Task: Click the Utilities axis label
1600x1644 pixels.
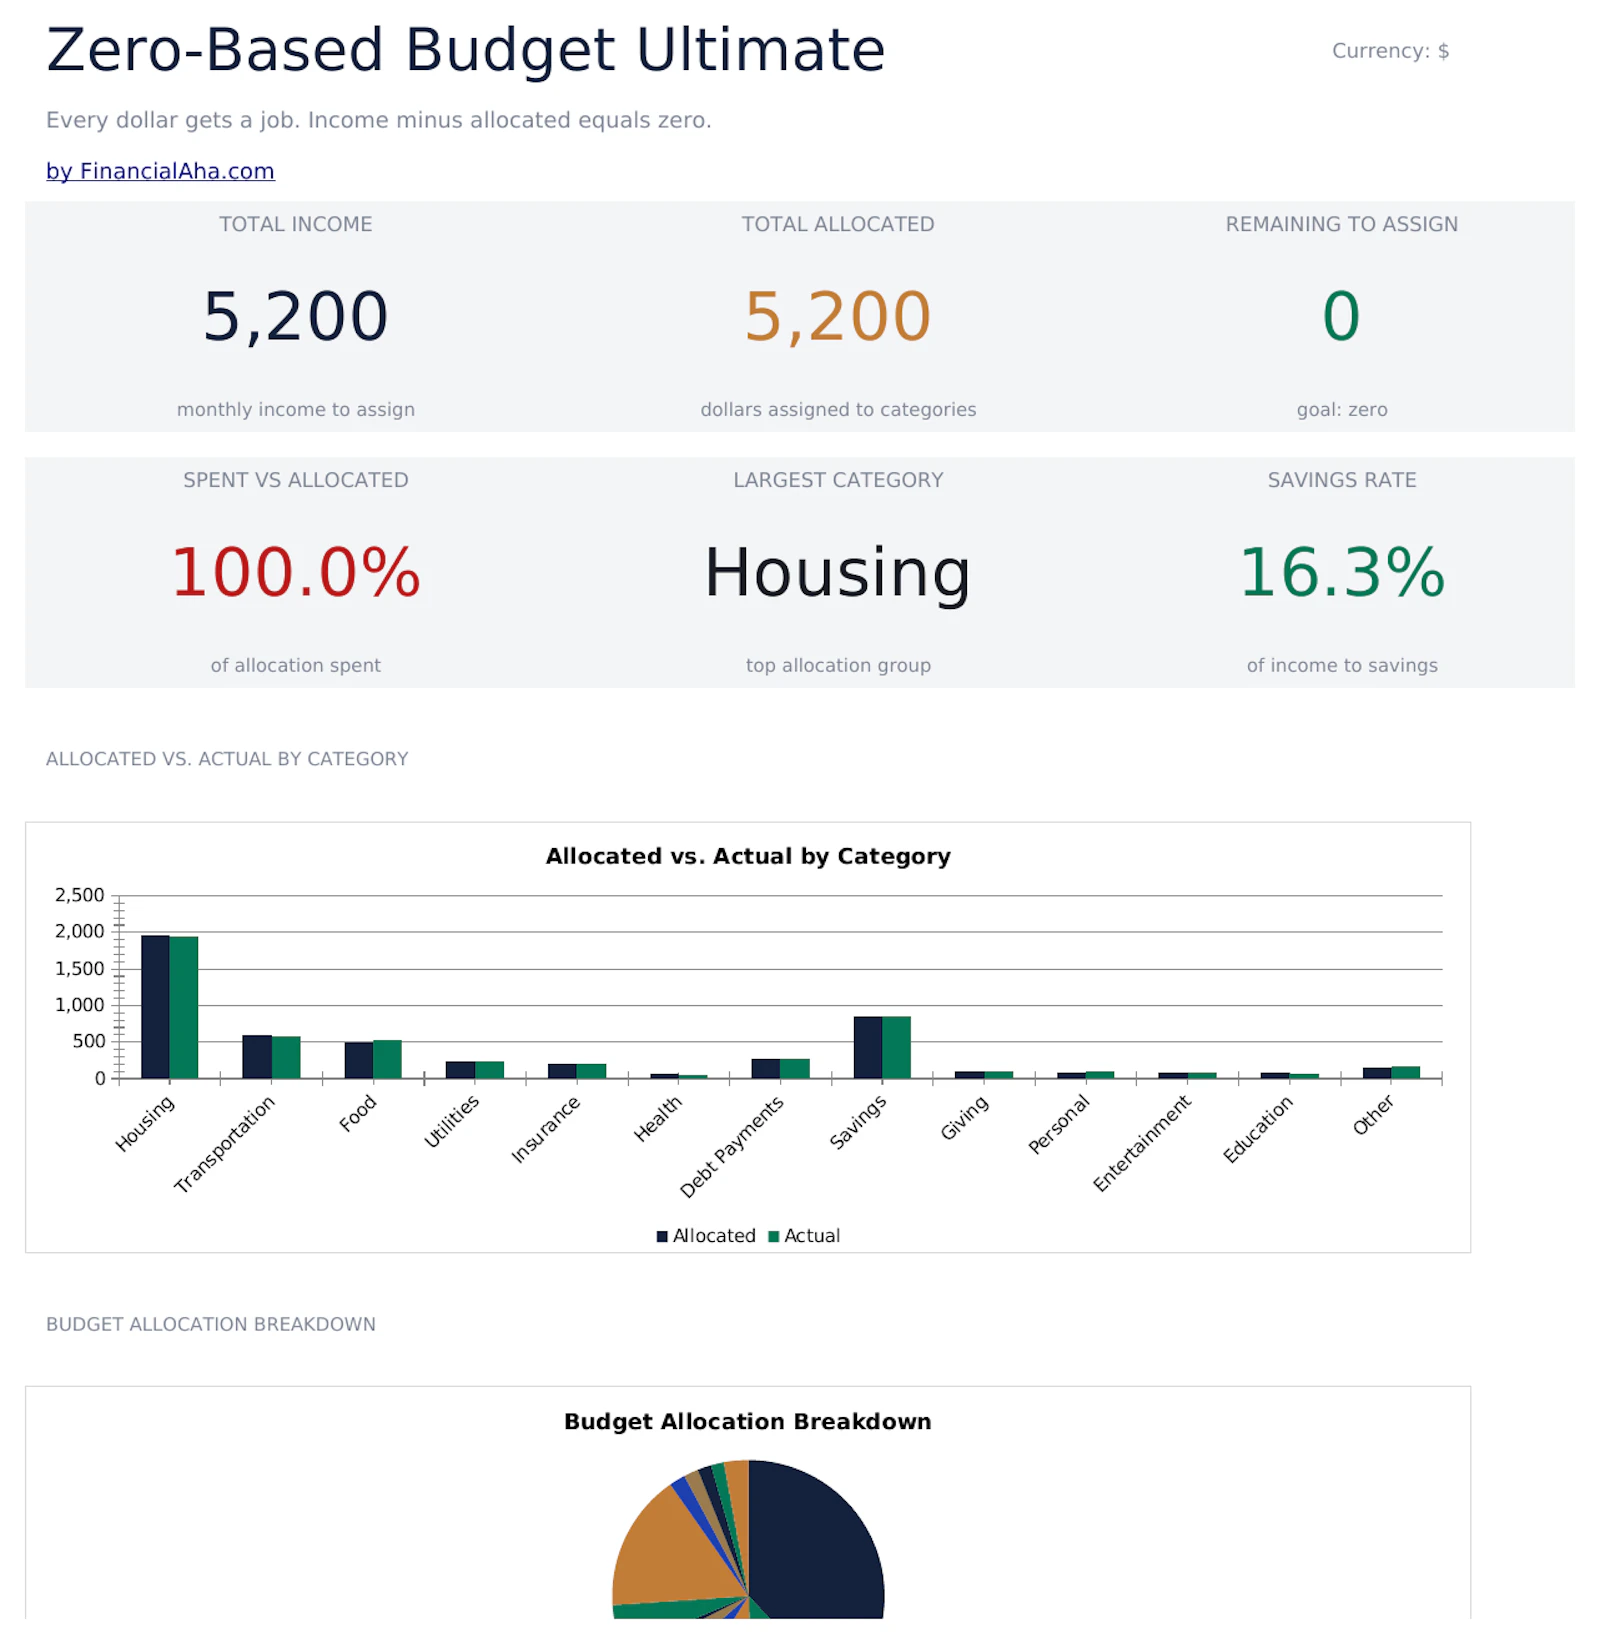Action: [452, 1122]
